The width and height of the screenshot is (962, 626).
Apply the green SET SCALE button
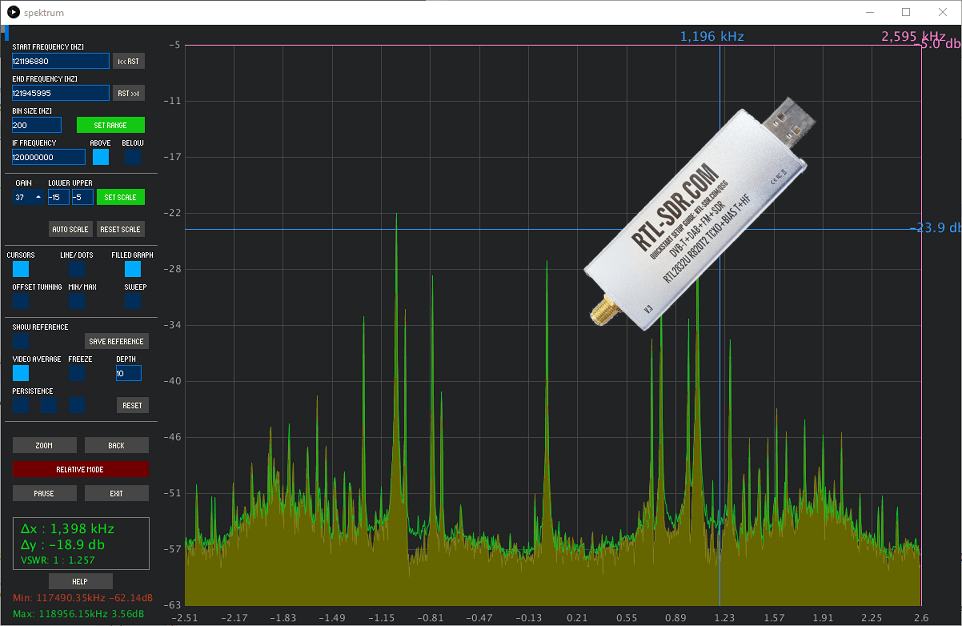point(121,197)
